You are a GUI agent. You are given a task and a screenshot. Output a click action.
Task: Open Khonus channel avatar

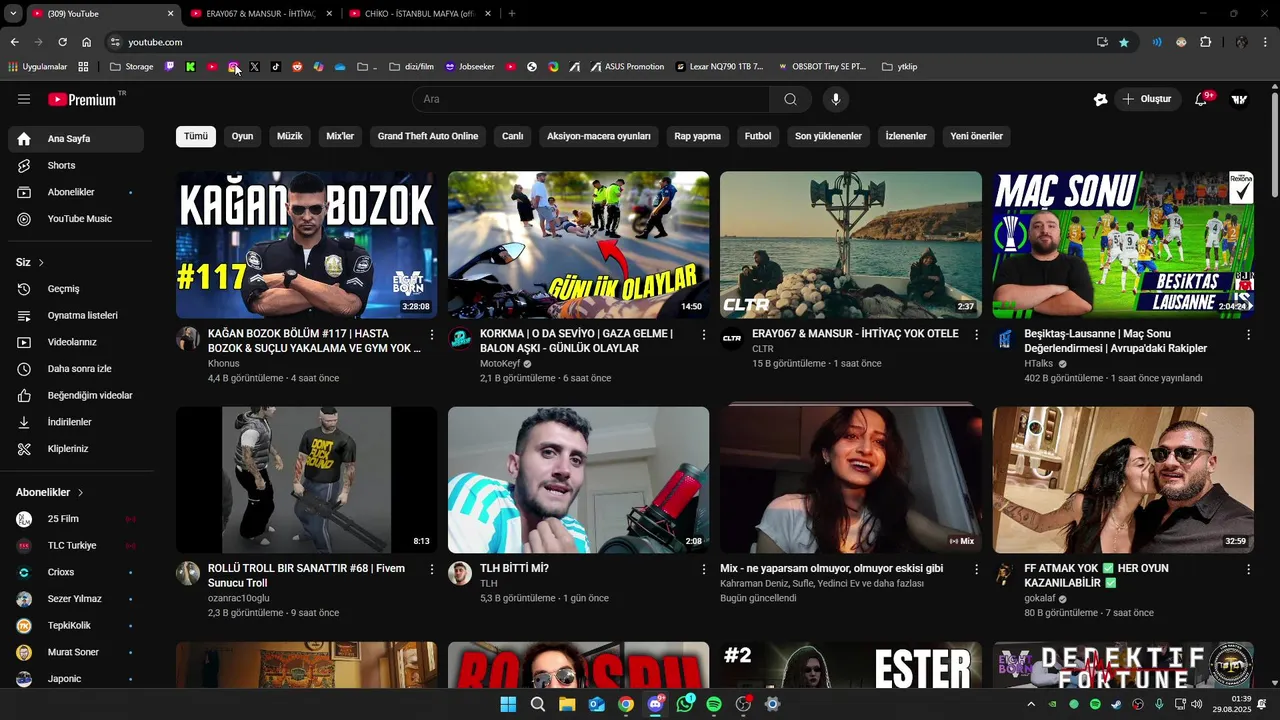[x=188, y=338]
